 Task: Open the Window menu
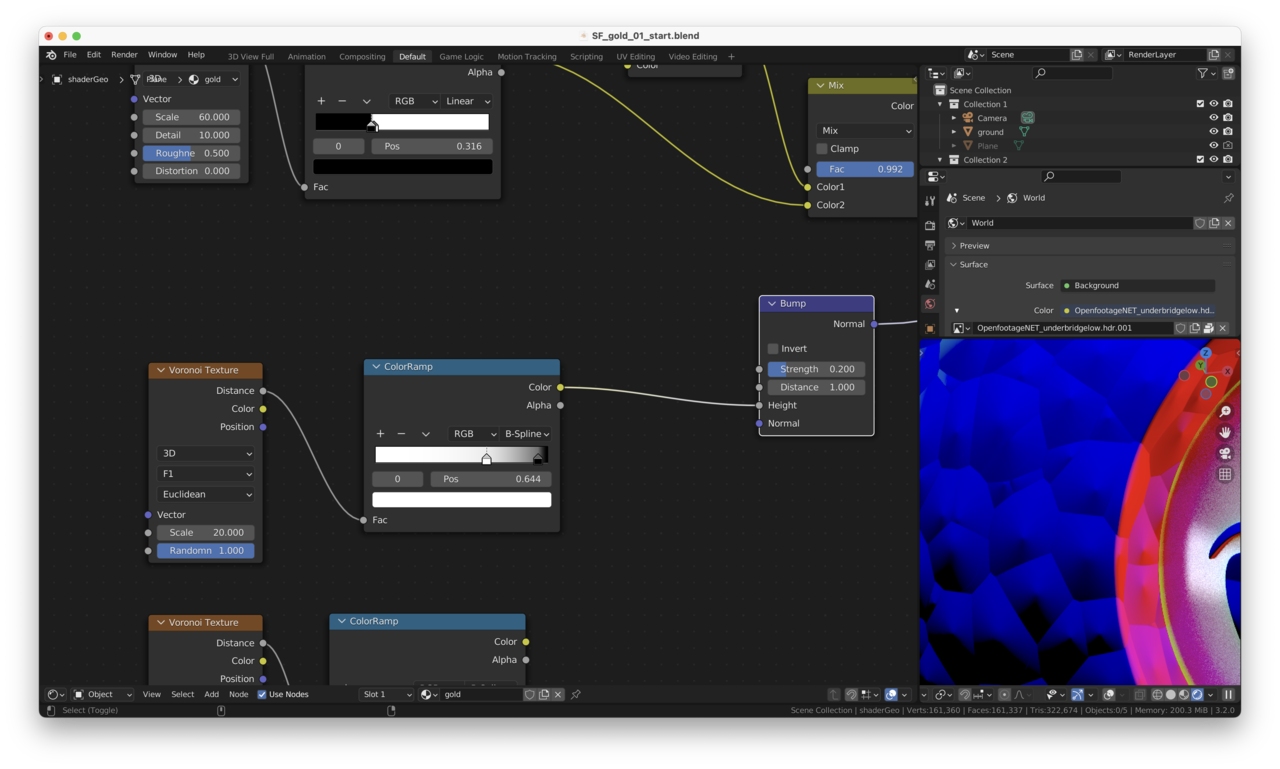(x=162, y=55)
